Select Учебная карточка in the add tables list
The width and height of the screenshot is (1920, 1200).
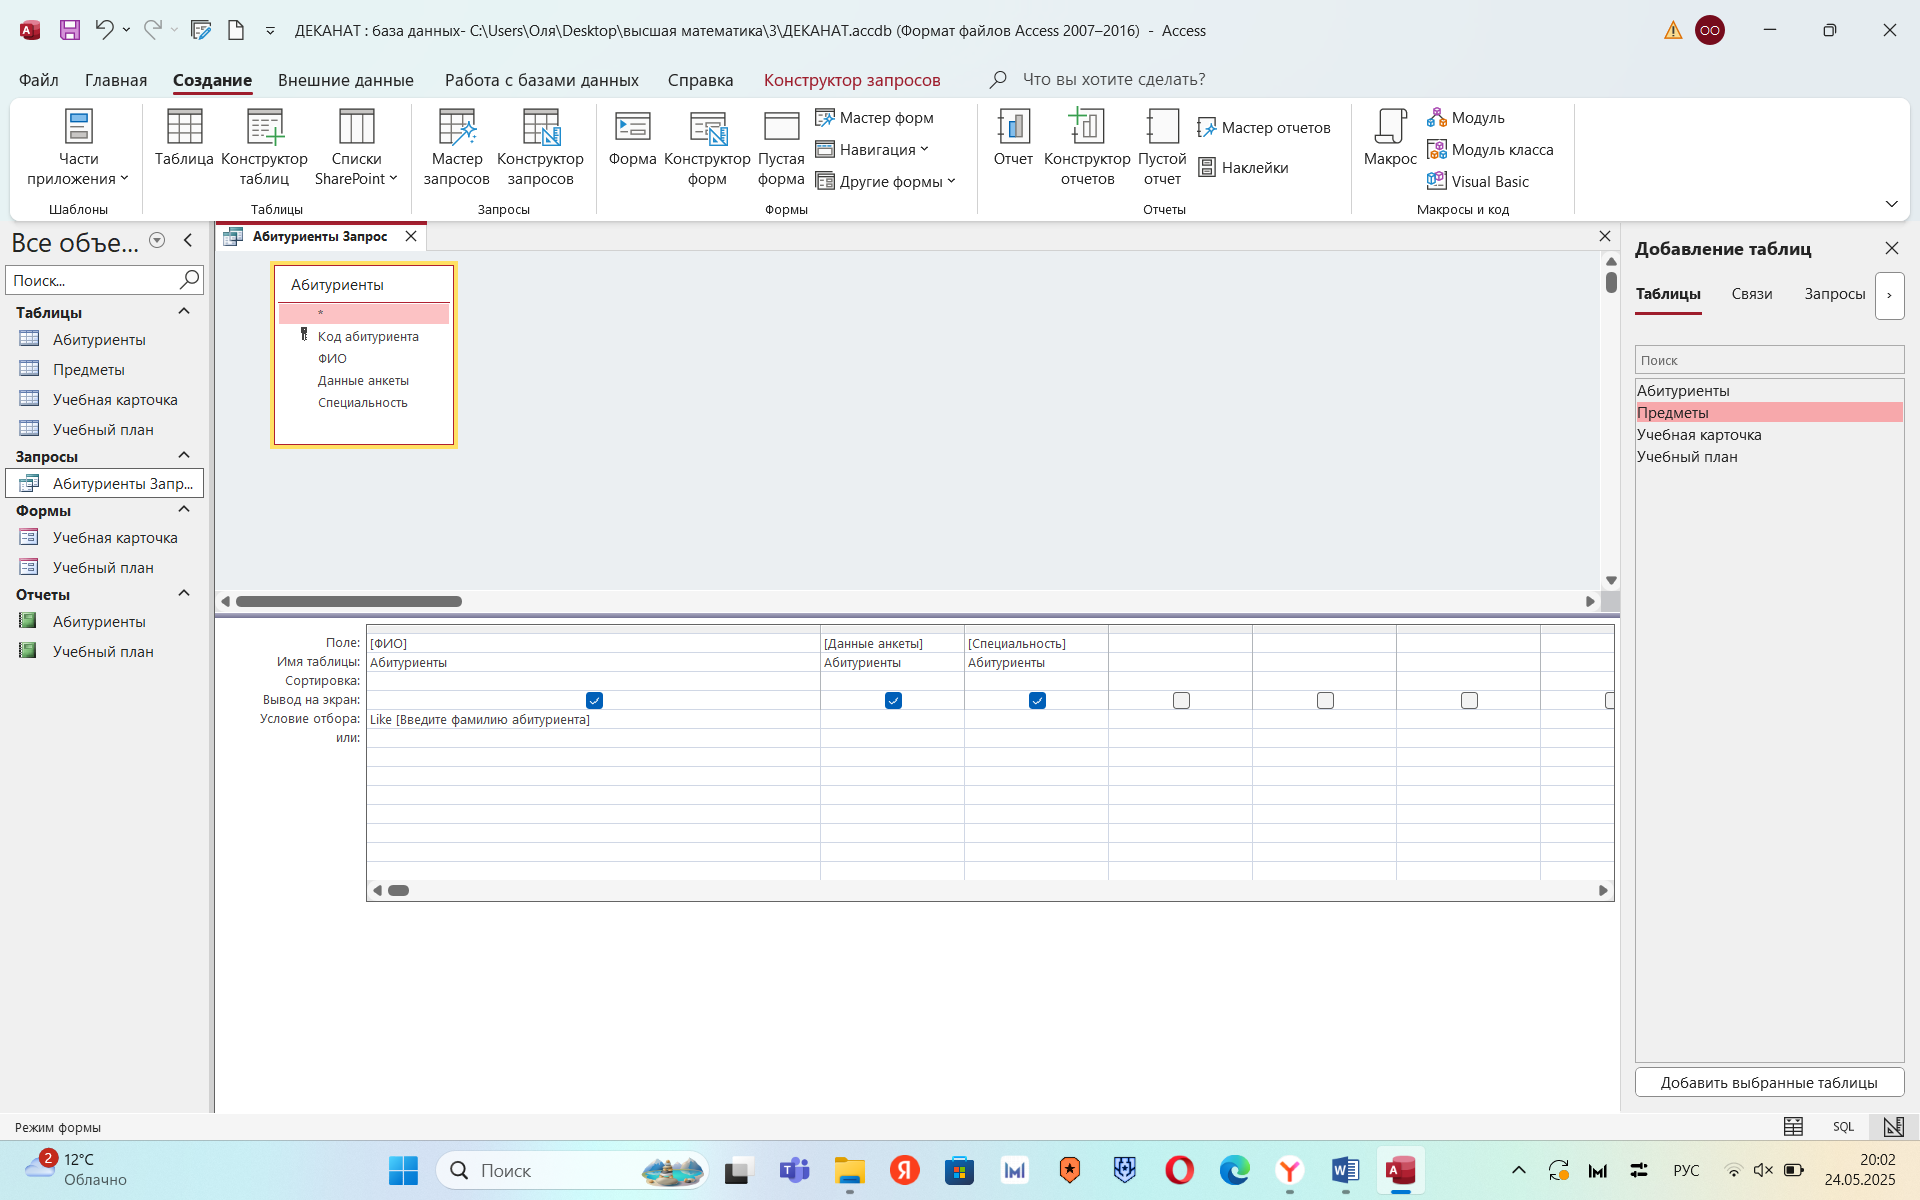click(x=1698, y=435)
